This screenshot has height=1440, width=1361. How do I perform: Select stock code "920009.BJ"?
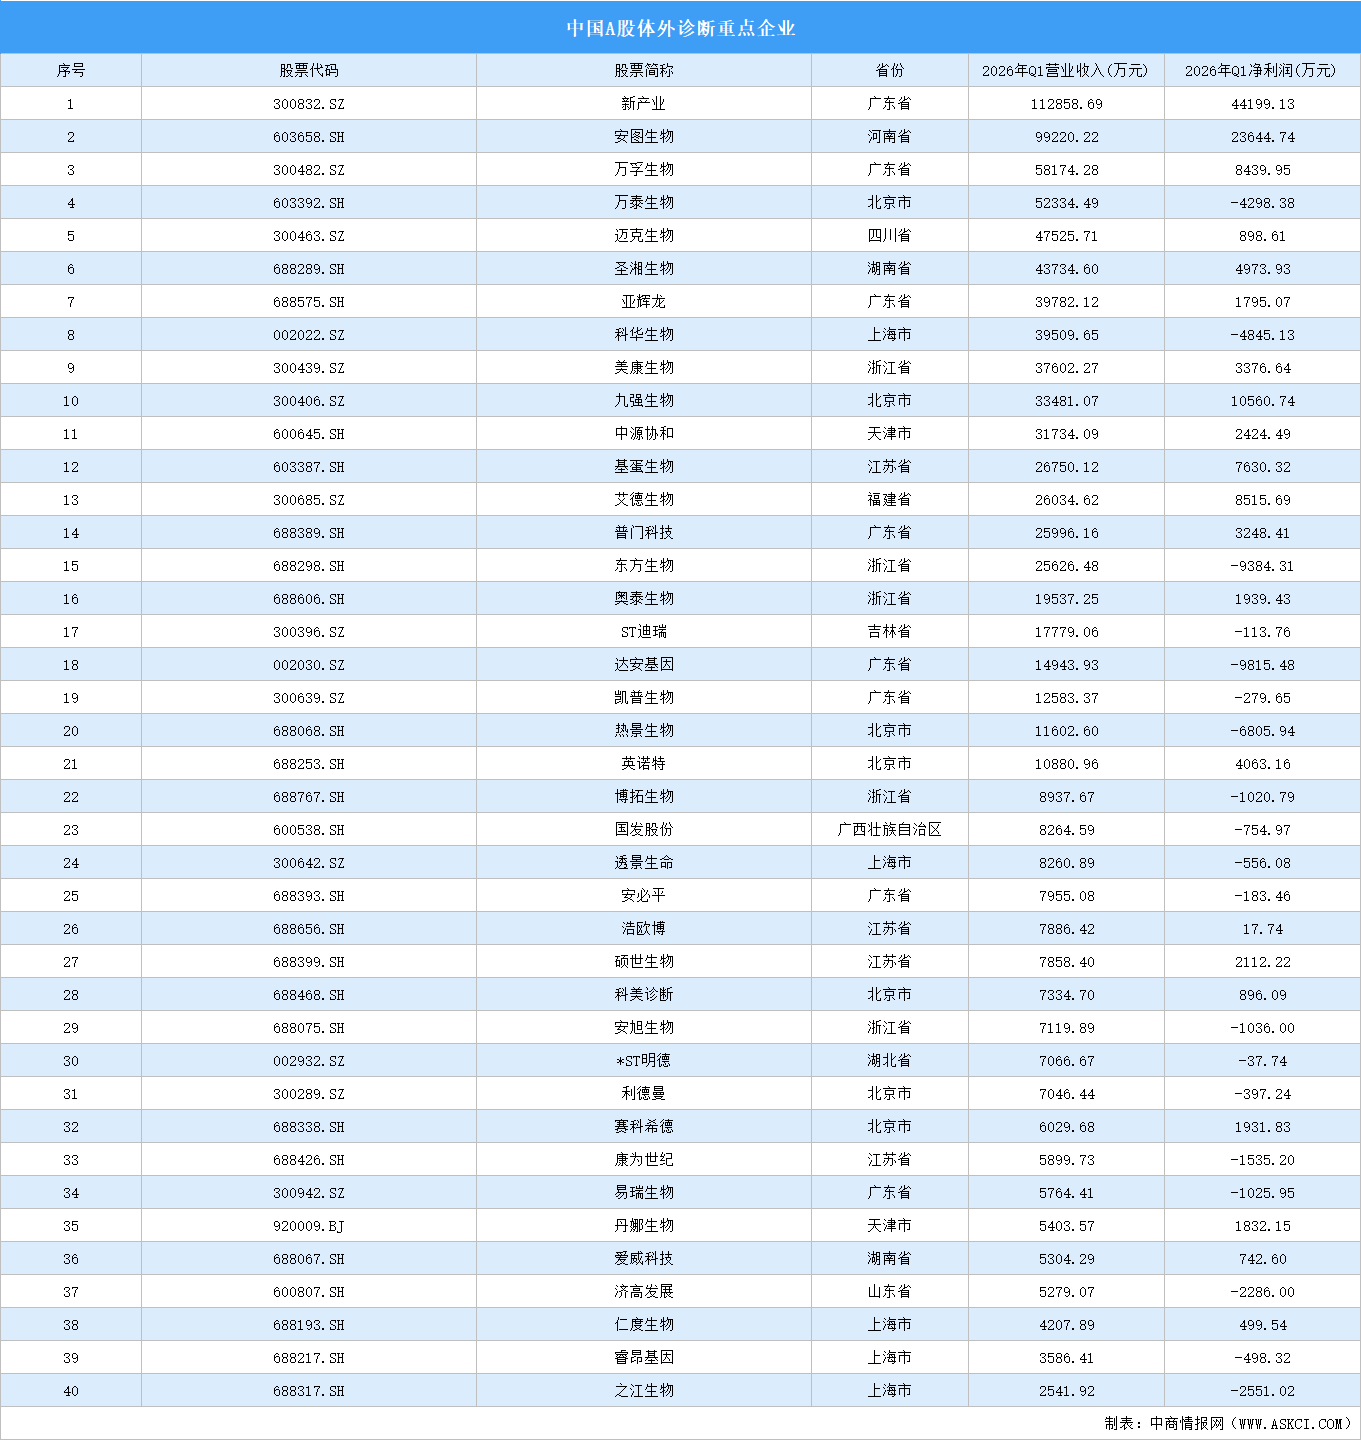(309, 1226)
